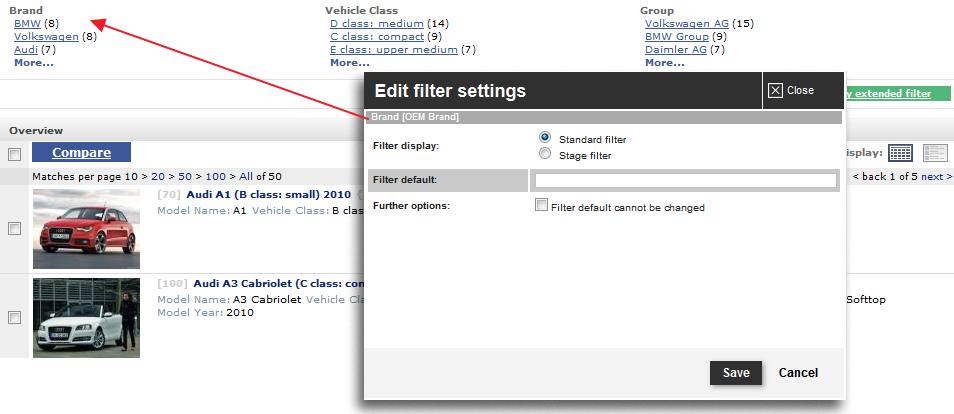This screenshot has height=414, width=954.
Task: Save the filter settings
Action: [x=736, y=373]
